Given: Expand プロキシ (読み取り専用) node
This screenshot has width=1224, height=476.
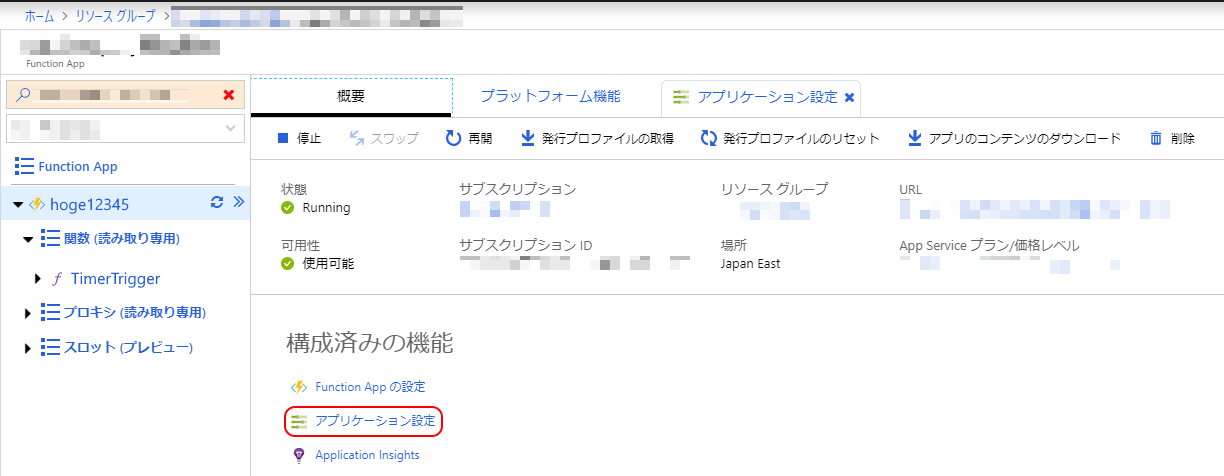Looking at the screenshot, I should click(x=27, y=314).
